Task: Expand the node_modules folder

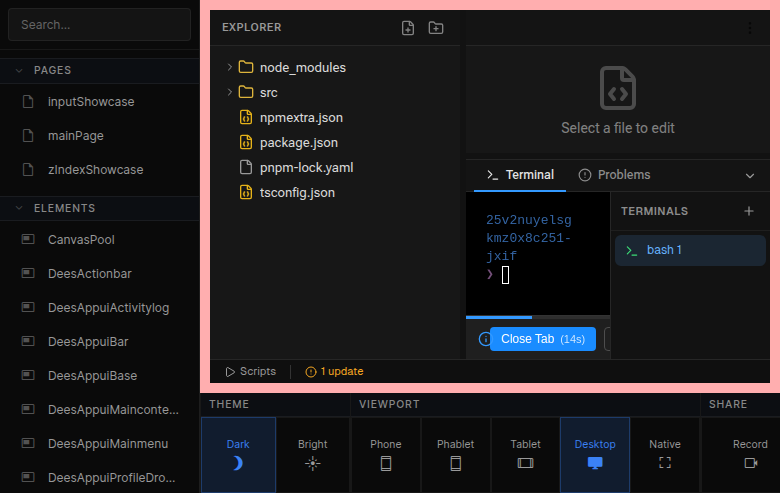Action: point(229,68)
